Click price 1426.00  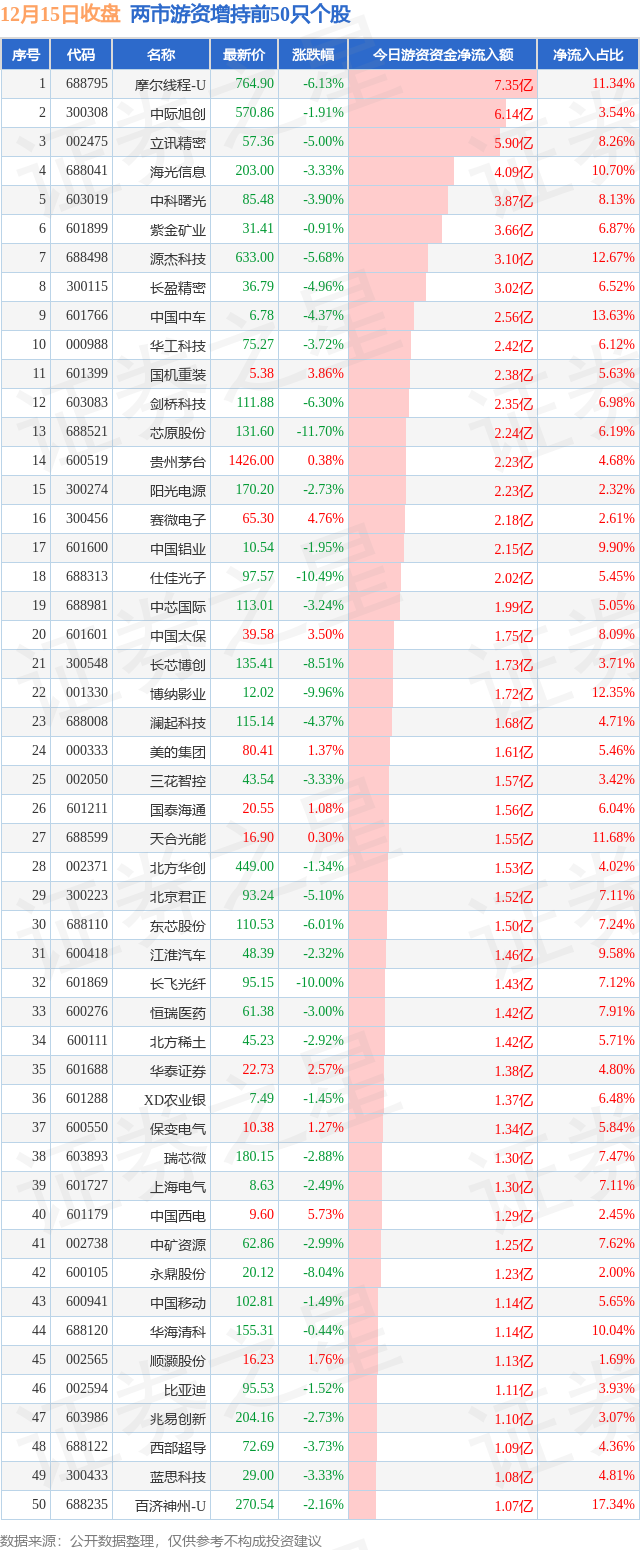[x=252, y=461]
